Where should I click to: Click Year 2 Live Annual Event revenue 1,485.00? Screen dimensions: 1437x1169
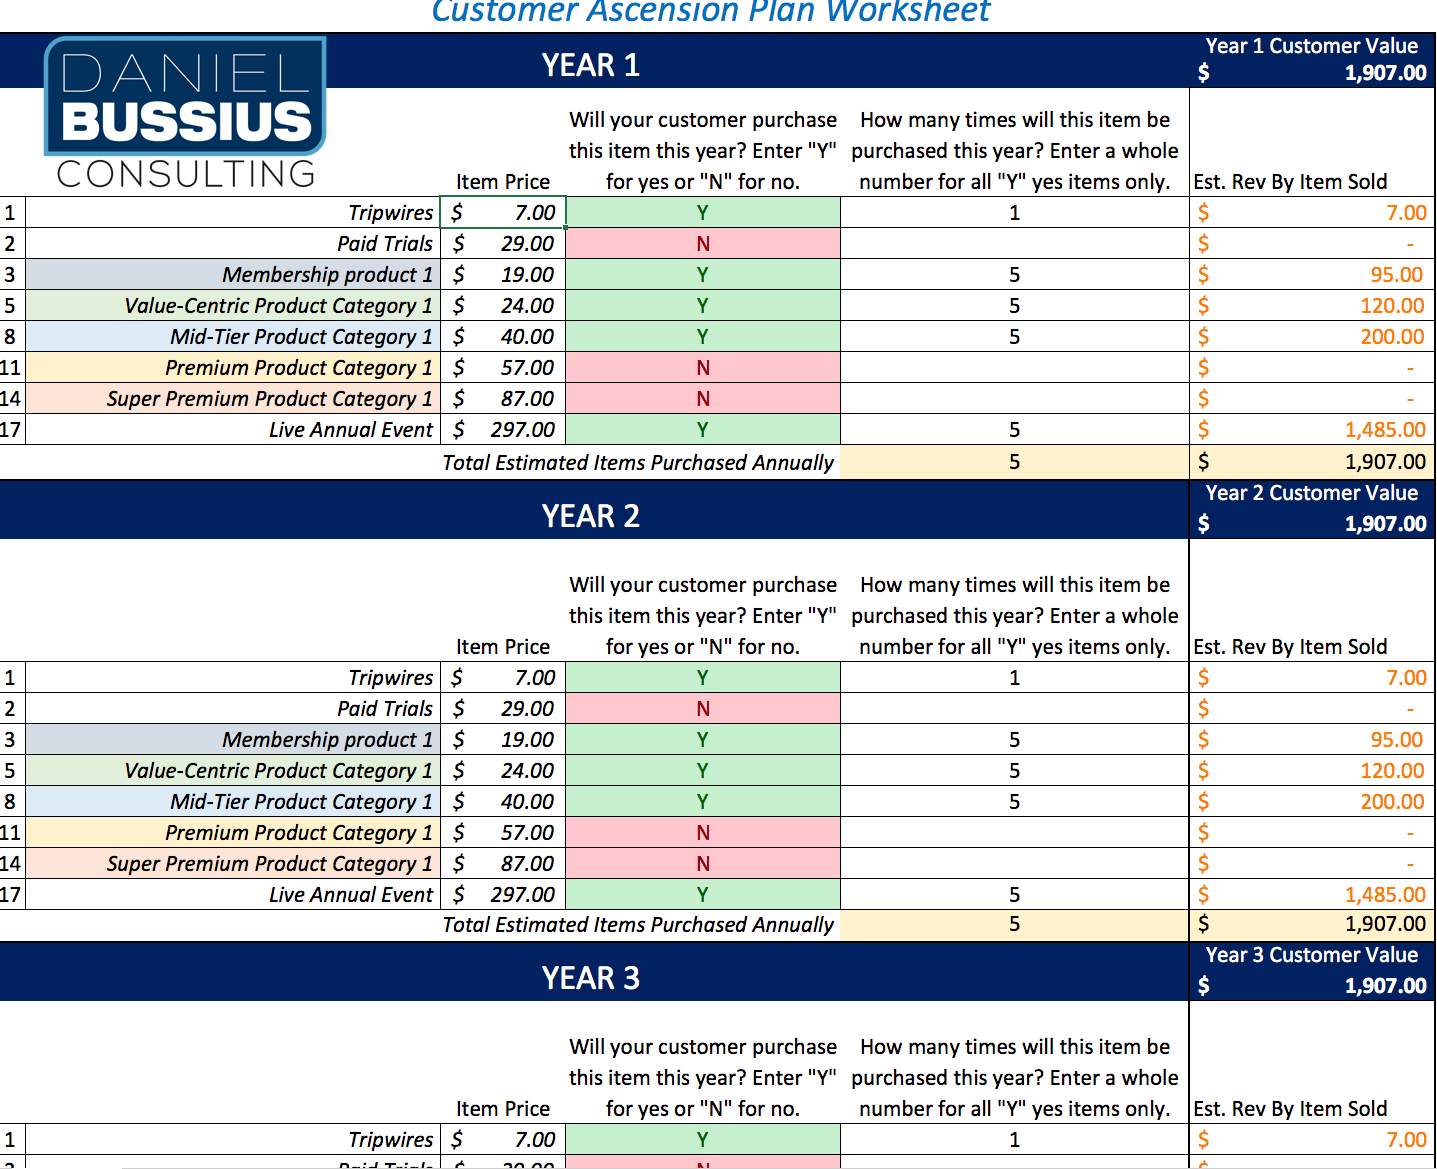(x=1384, y=895)
